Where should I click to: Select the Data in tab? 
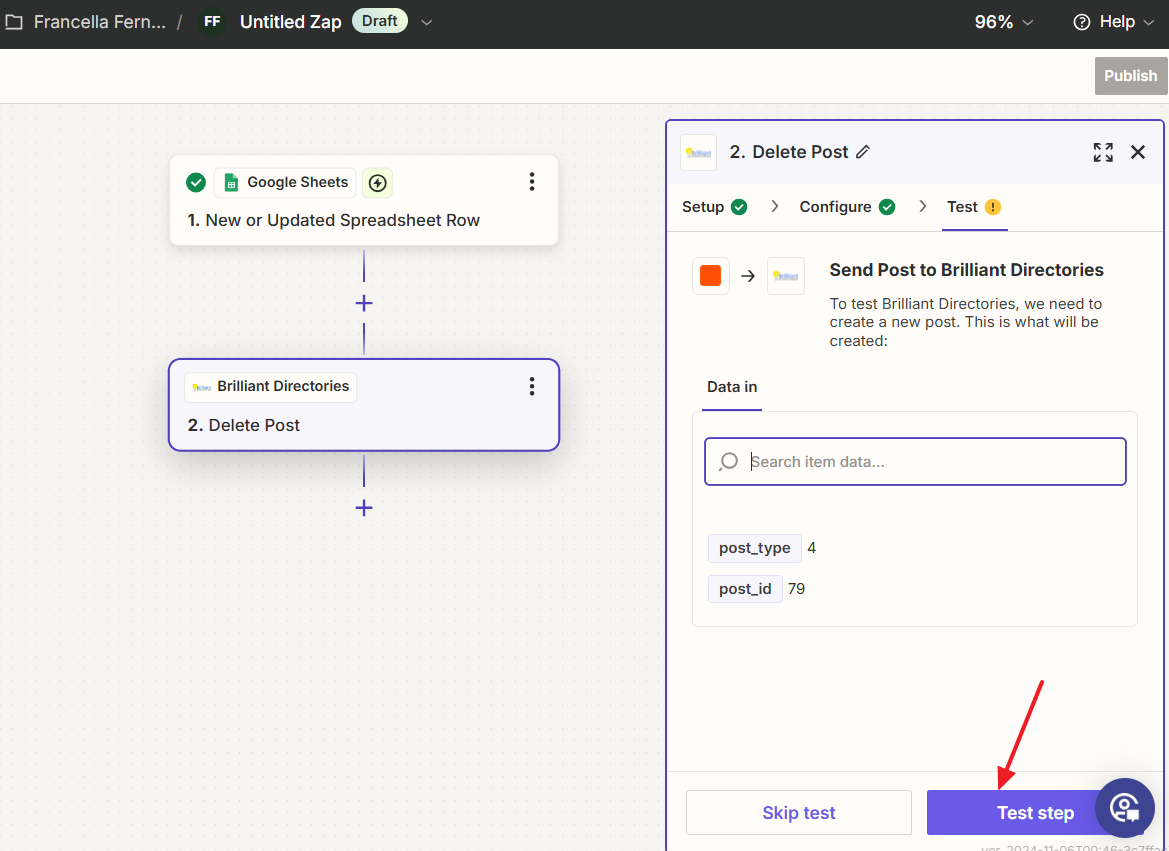click(731, 386)
